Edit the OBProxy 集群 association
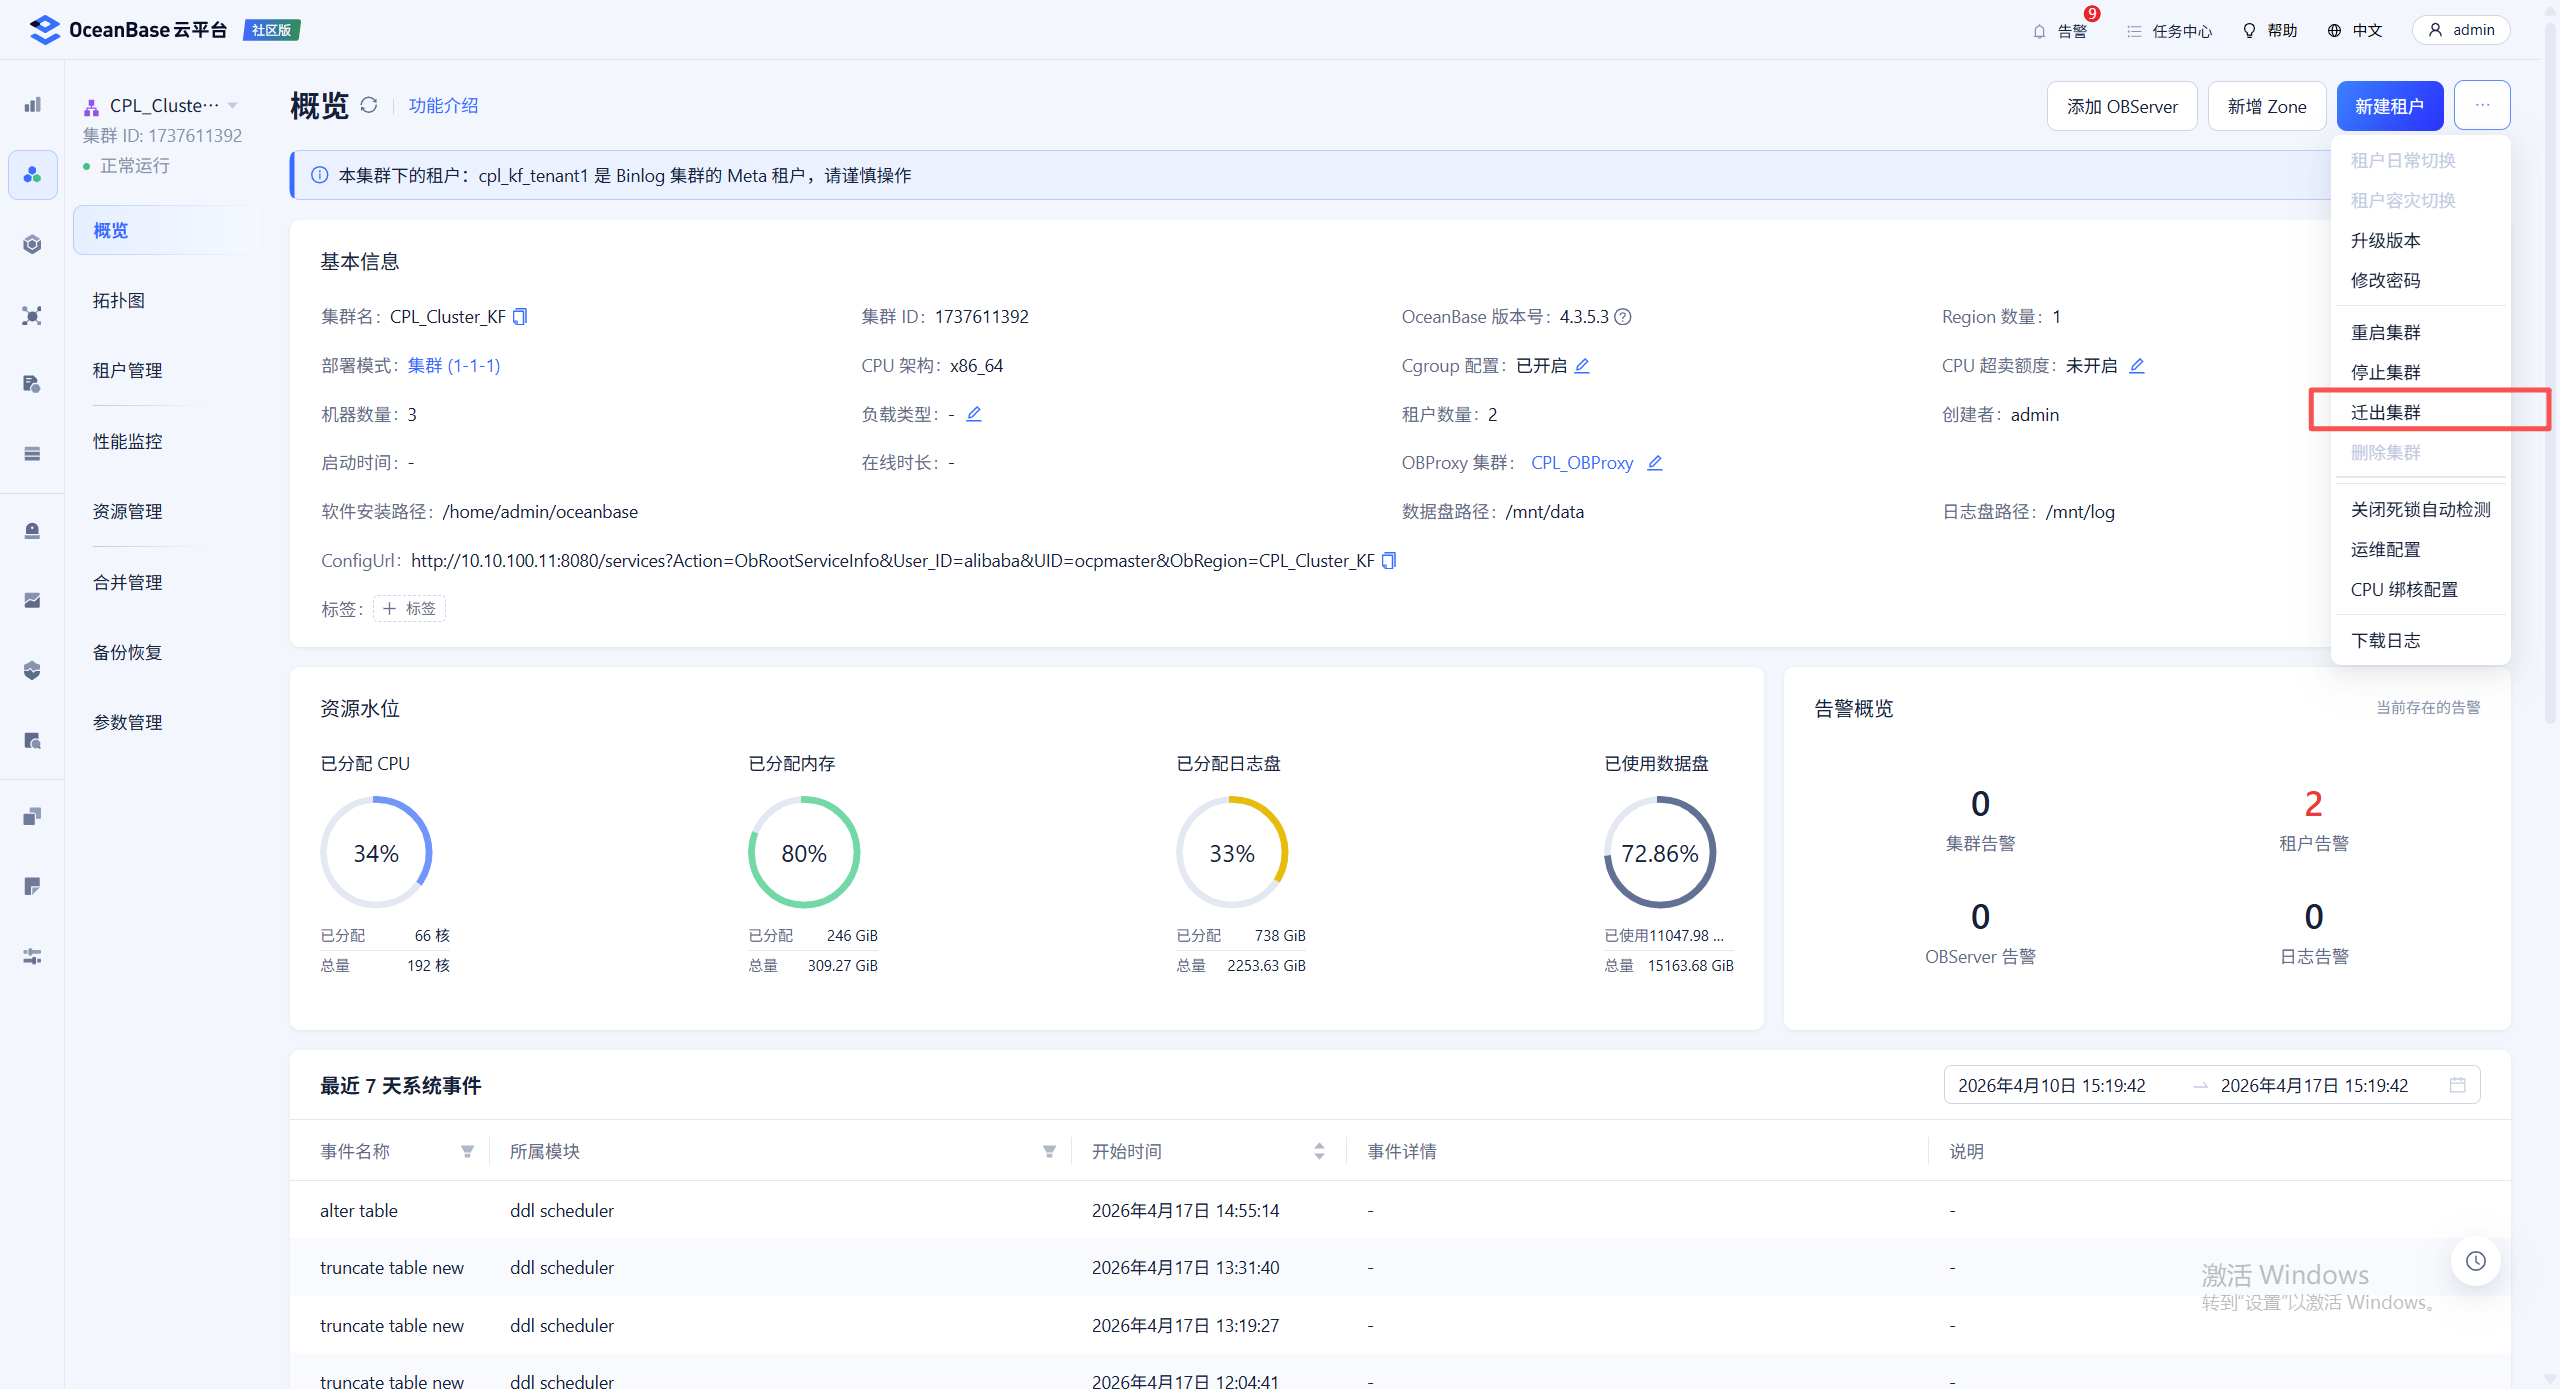The image size is (2560, 1389). 1655,463
